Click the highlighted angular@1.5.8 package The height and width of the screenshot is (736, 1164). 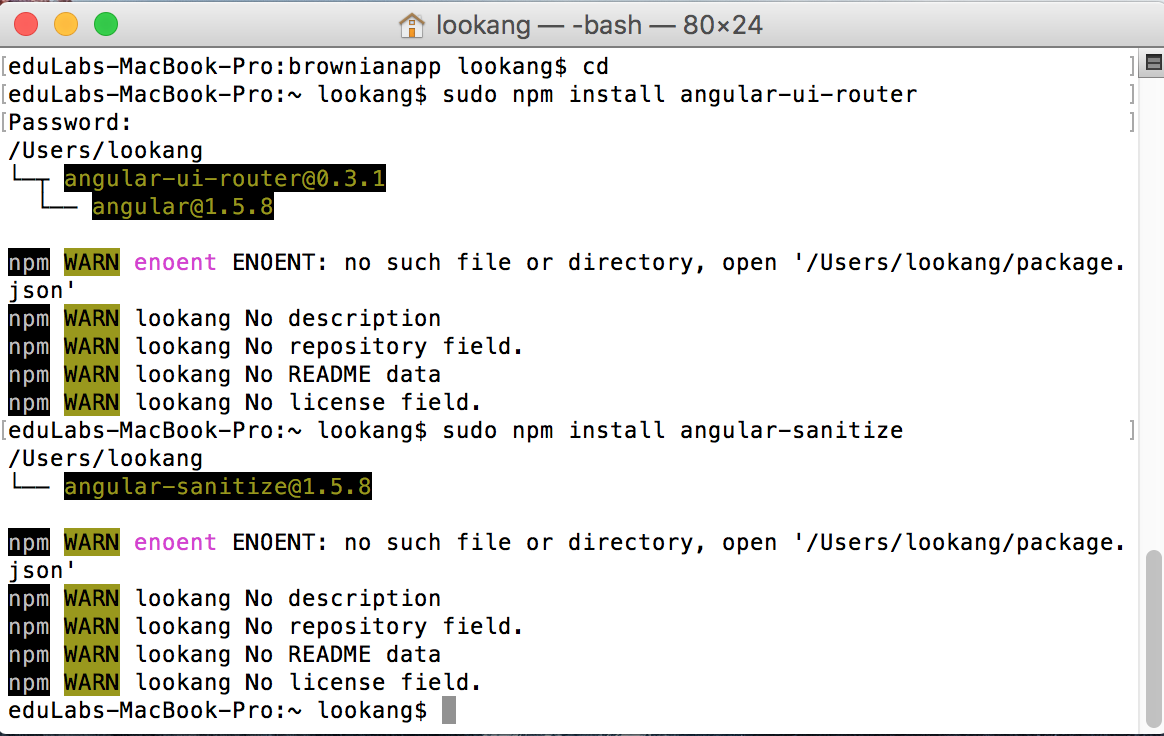pyautogui.click(x=182, y=207)
